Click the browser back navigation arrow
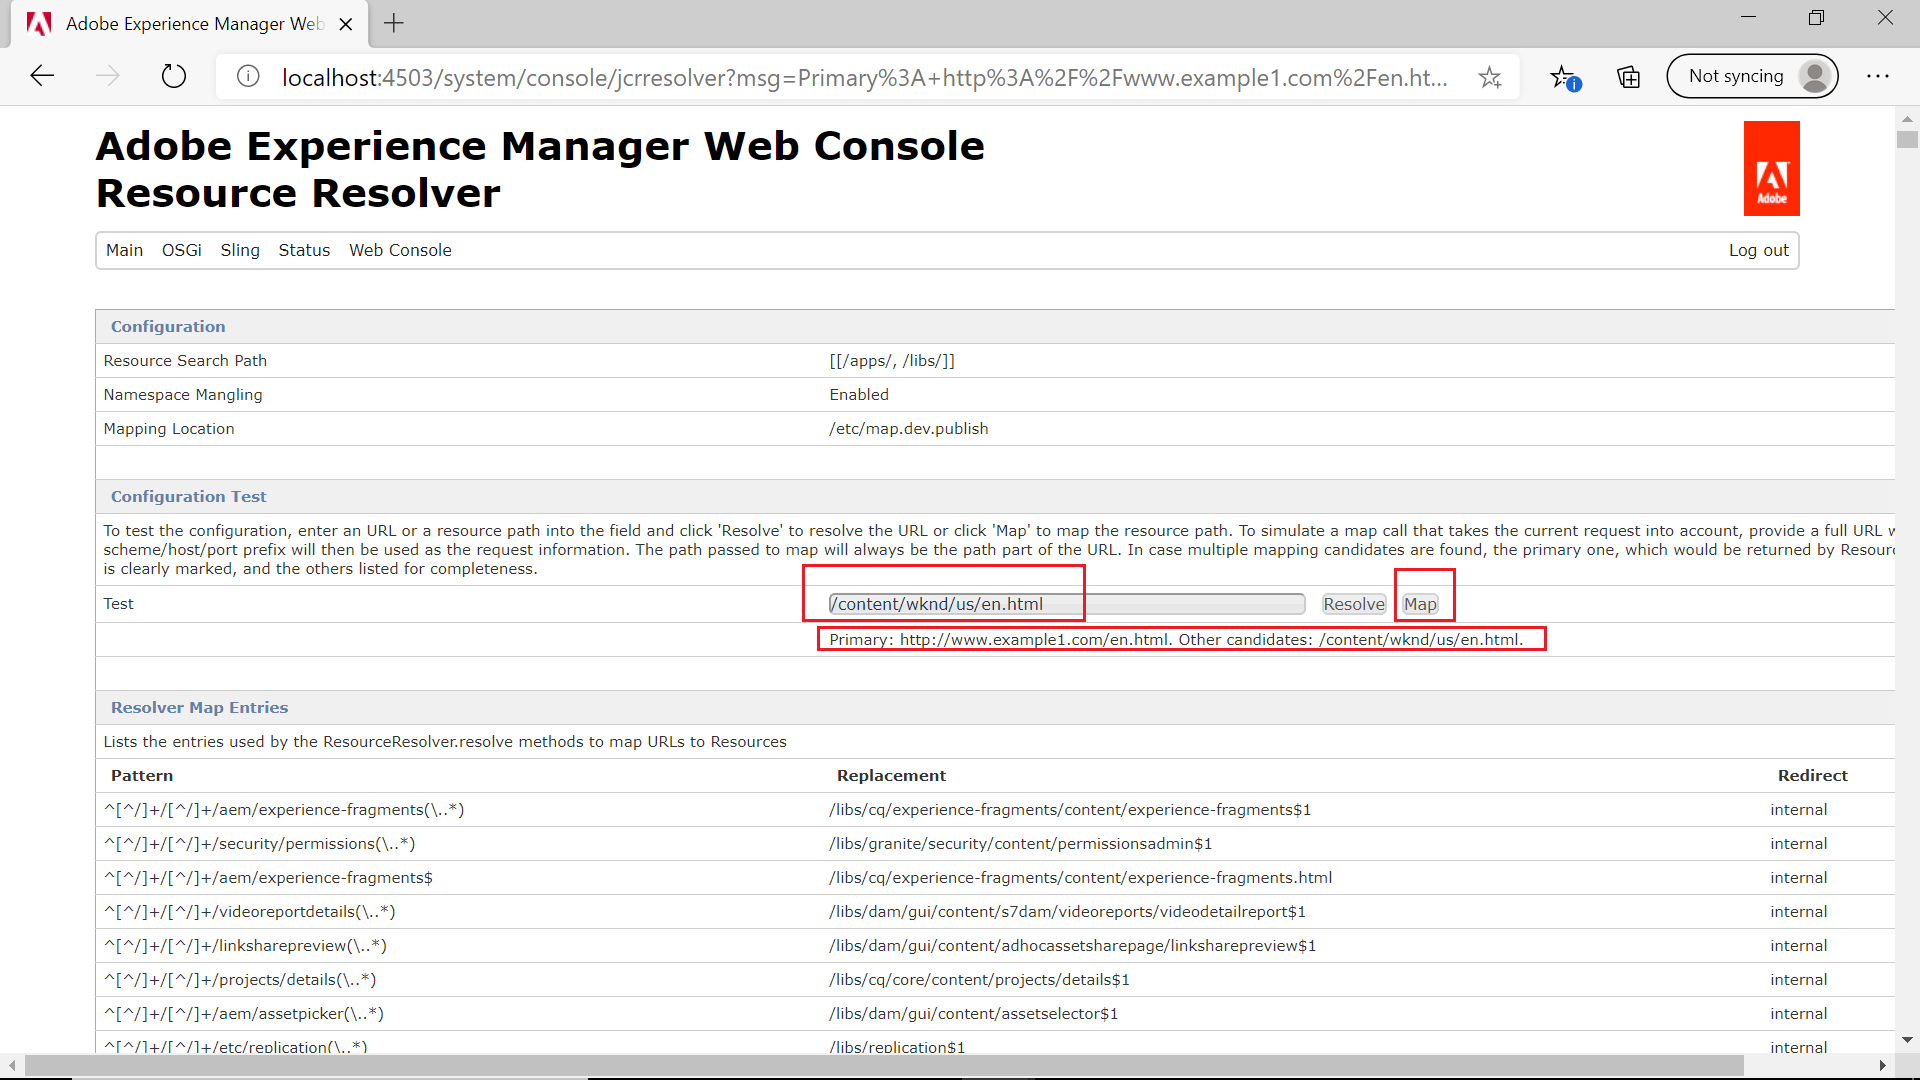 41,75
